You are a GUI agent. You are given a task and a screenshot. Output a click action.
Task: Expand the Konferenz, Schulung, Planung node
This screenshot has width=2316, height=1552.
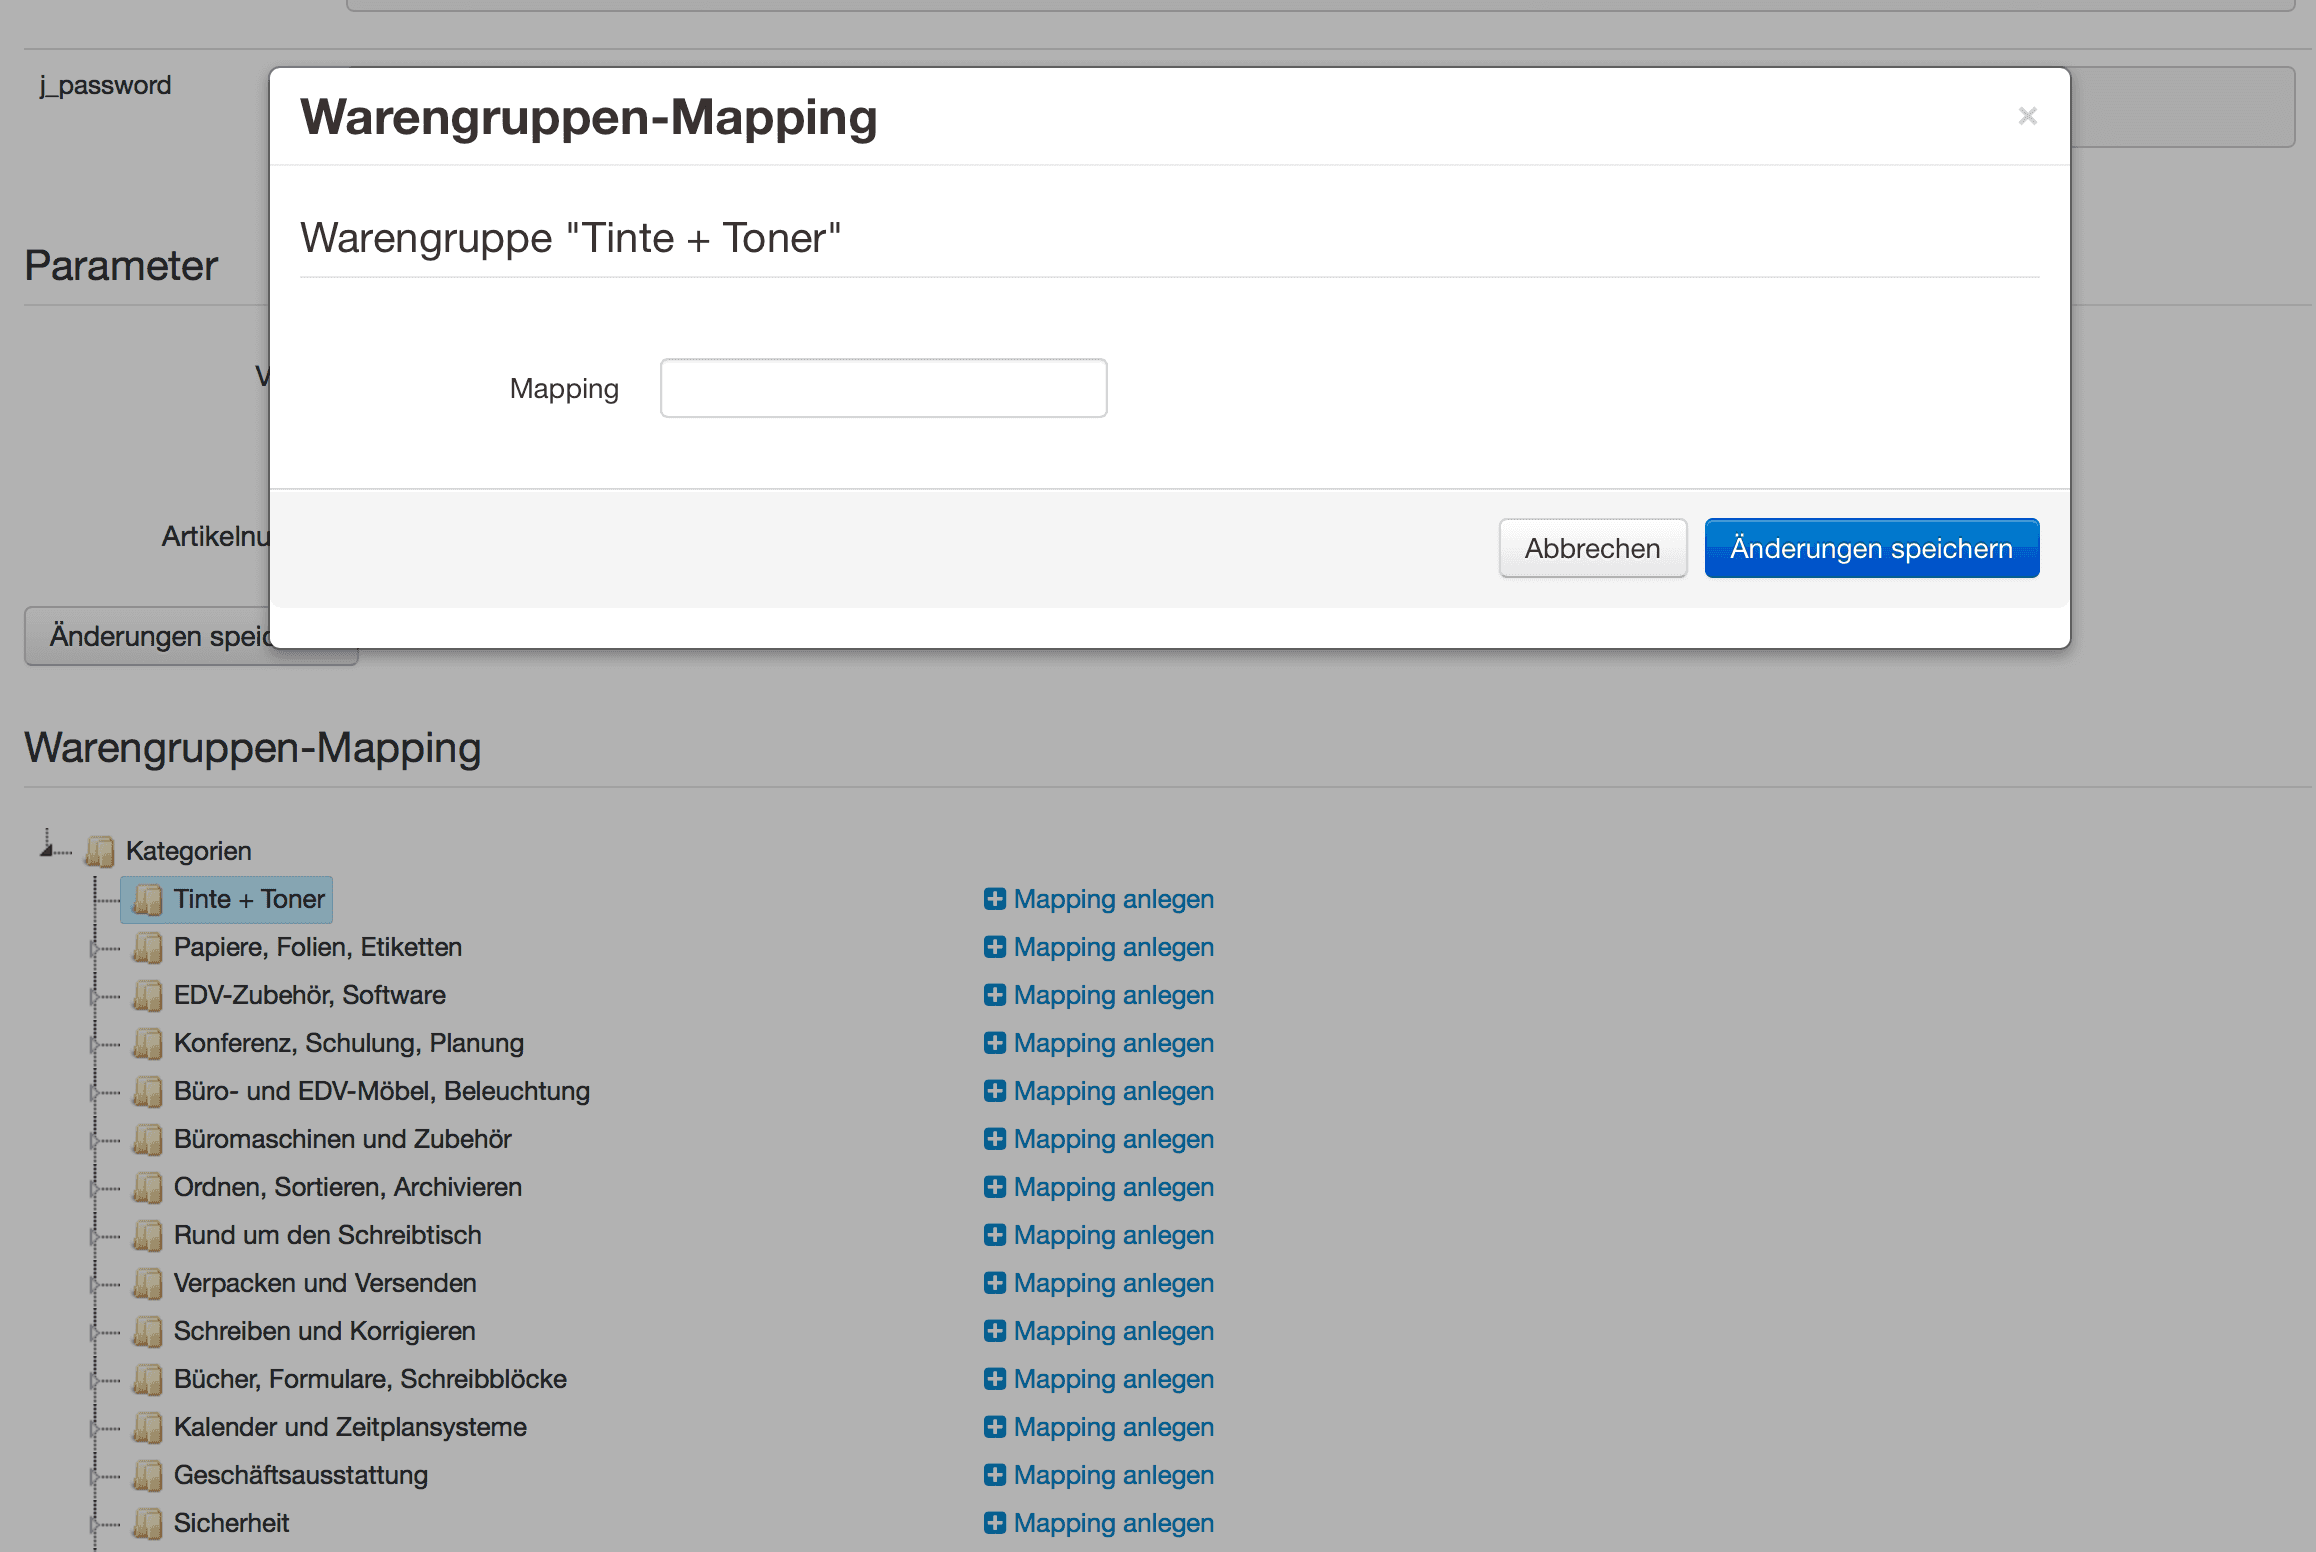coord(95,1043)
